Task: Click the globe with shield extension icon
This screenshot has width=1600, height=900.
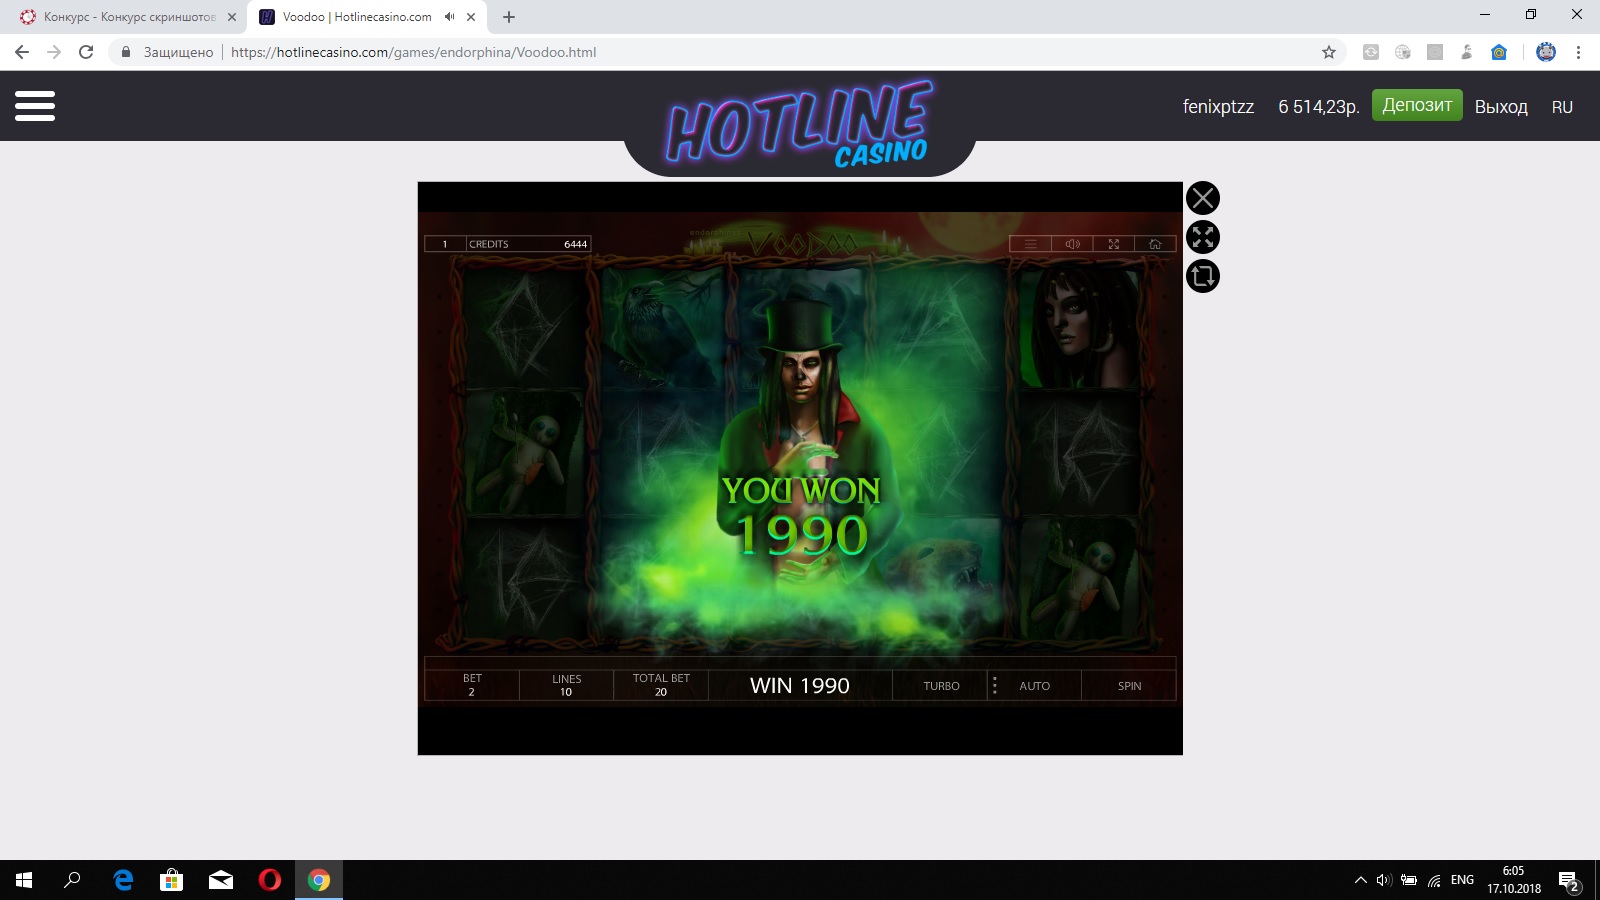Action: coord(1403,52)
